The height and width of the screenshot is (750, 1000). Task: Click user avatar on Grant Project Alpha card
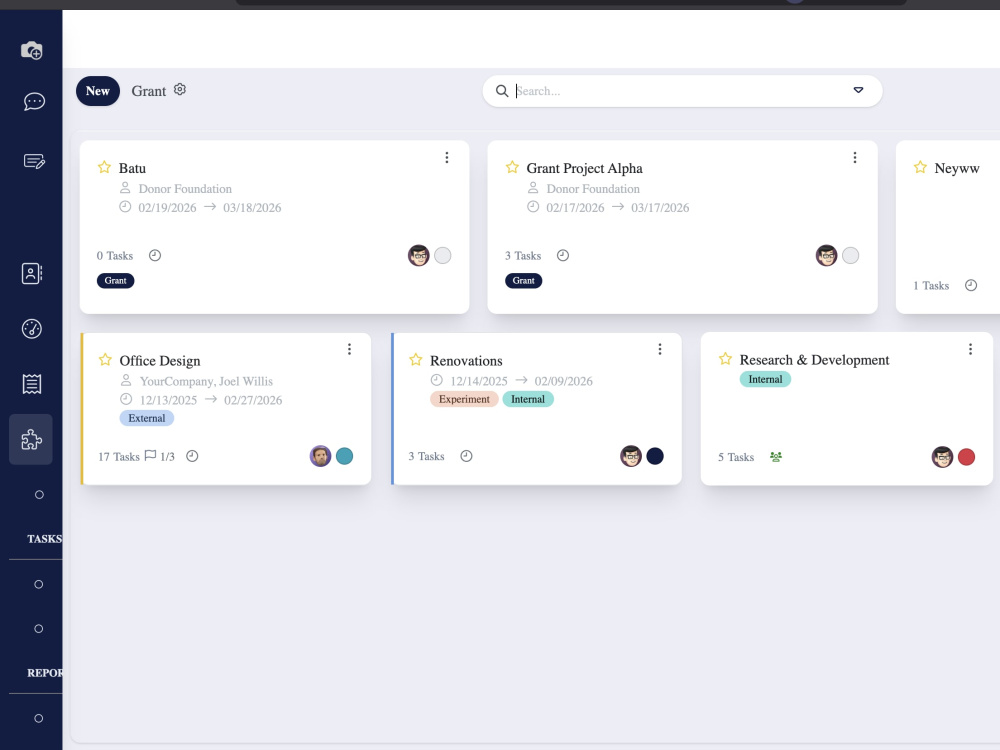[x=827, y=255]
